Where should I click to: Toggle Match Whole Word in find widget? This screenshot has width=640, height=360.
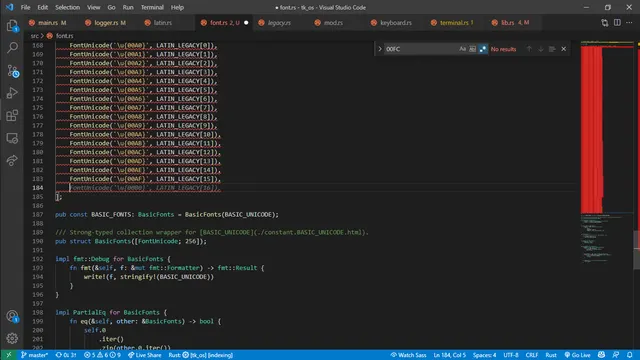point(472,49)
